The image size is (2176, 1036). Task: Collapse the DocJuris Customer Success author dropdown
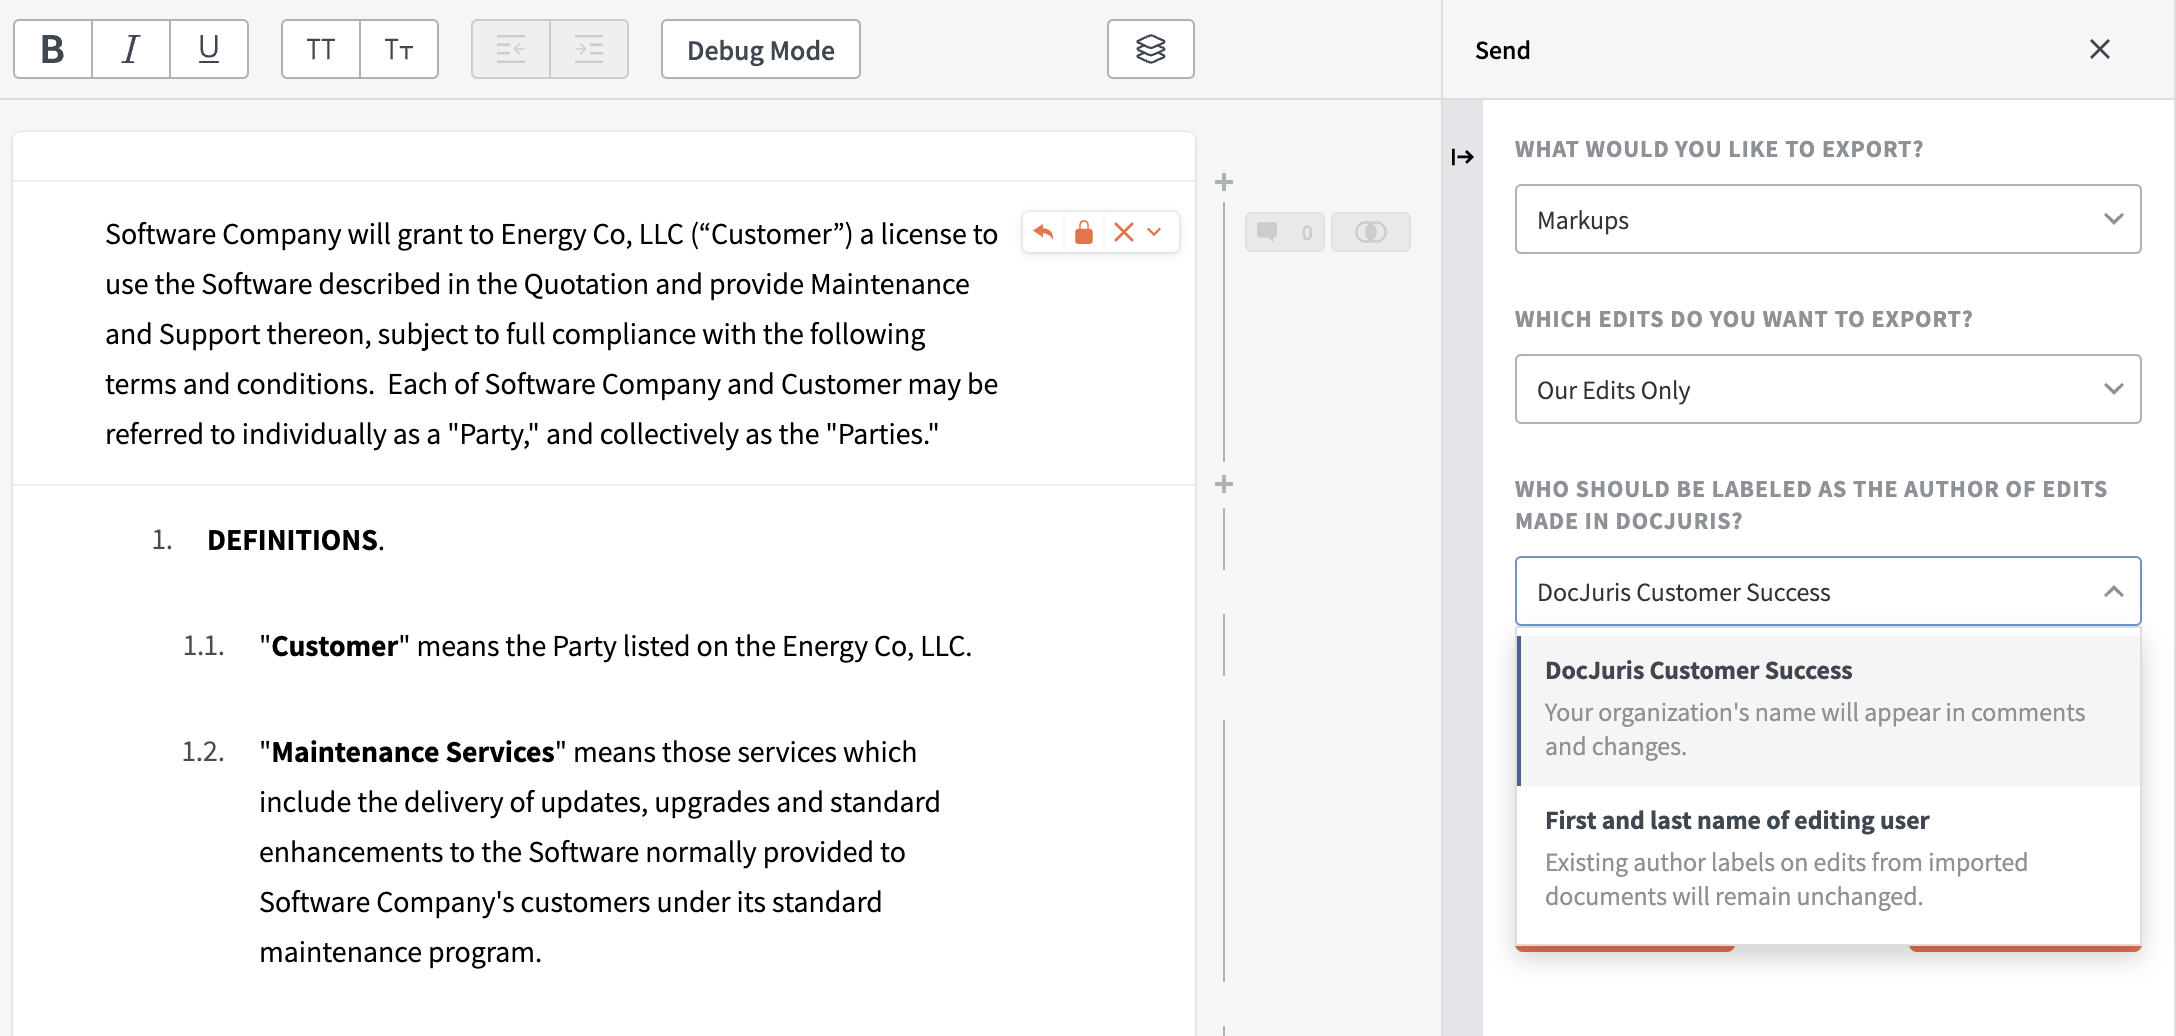coord(1828,591)
